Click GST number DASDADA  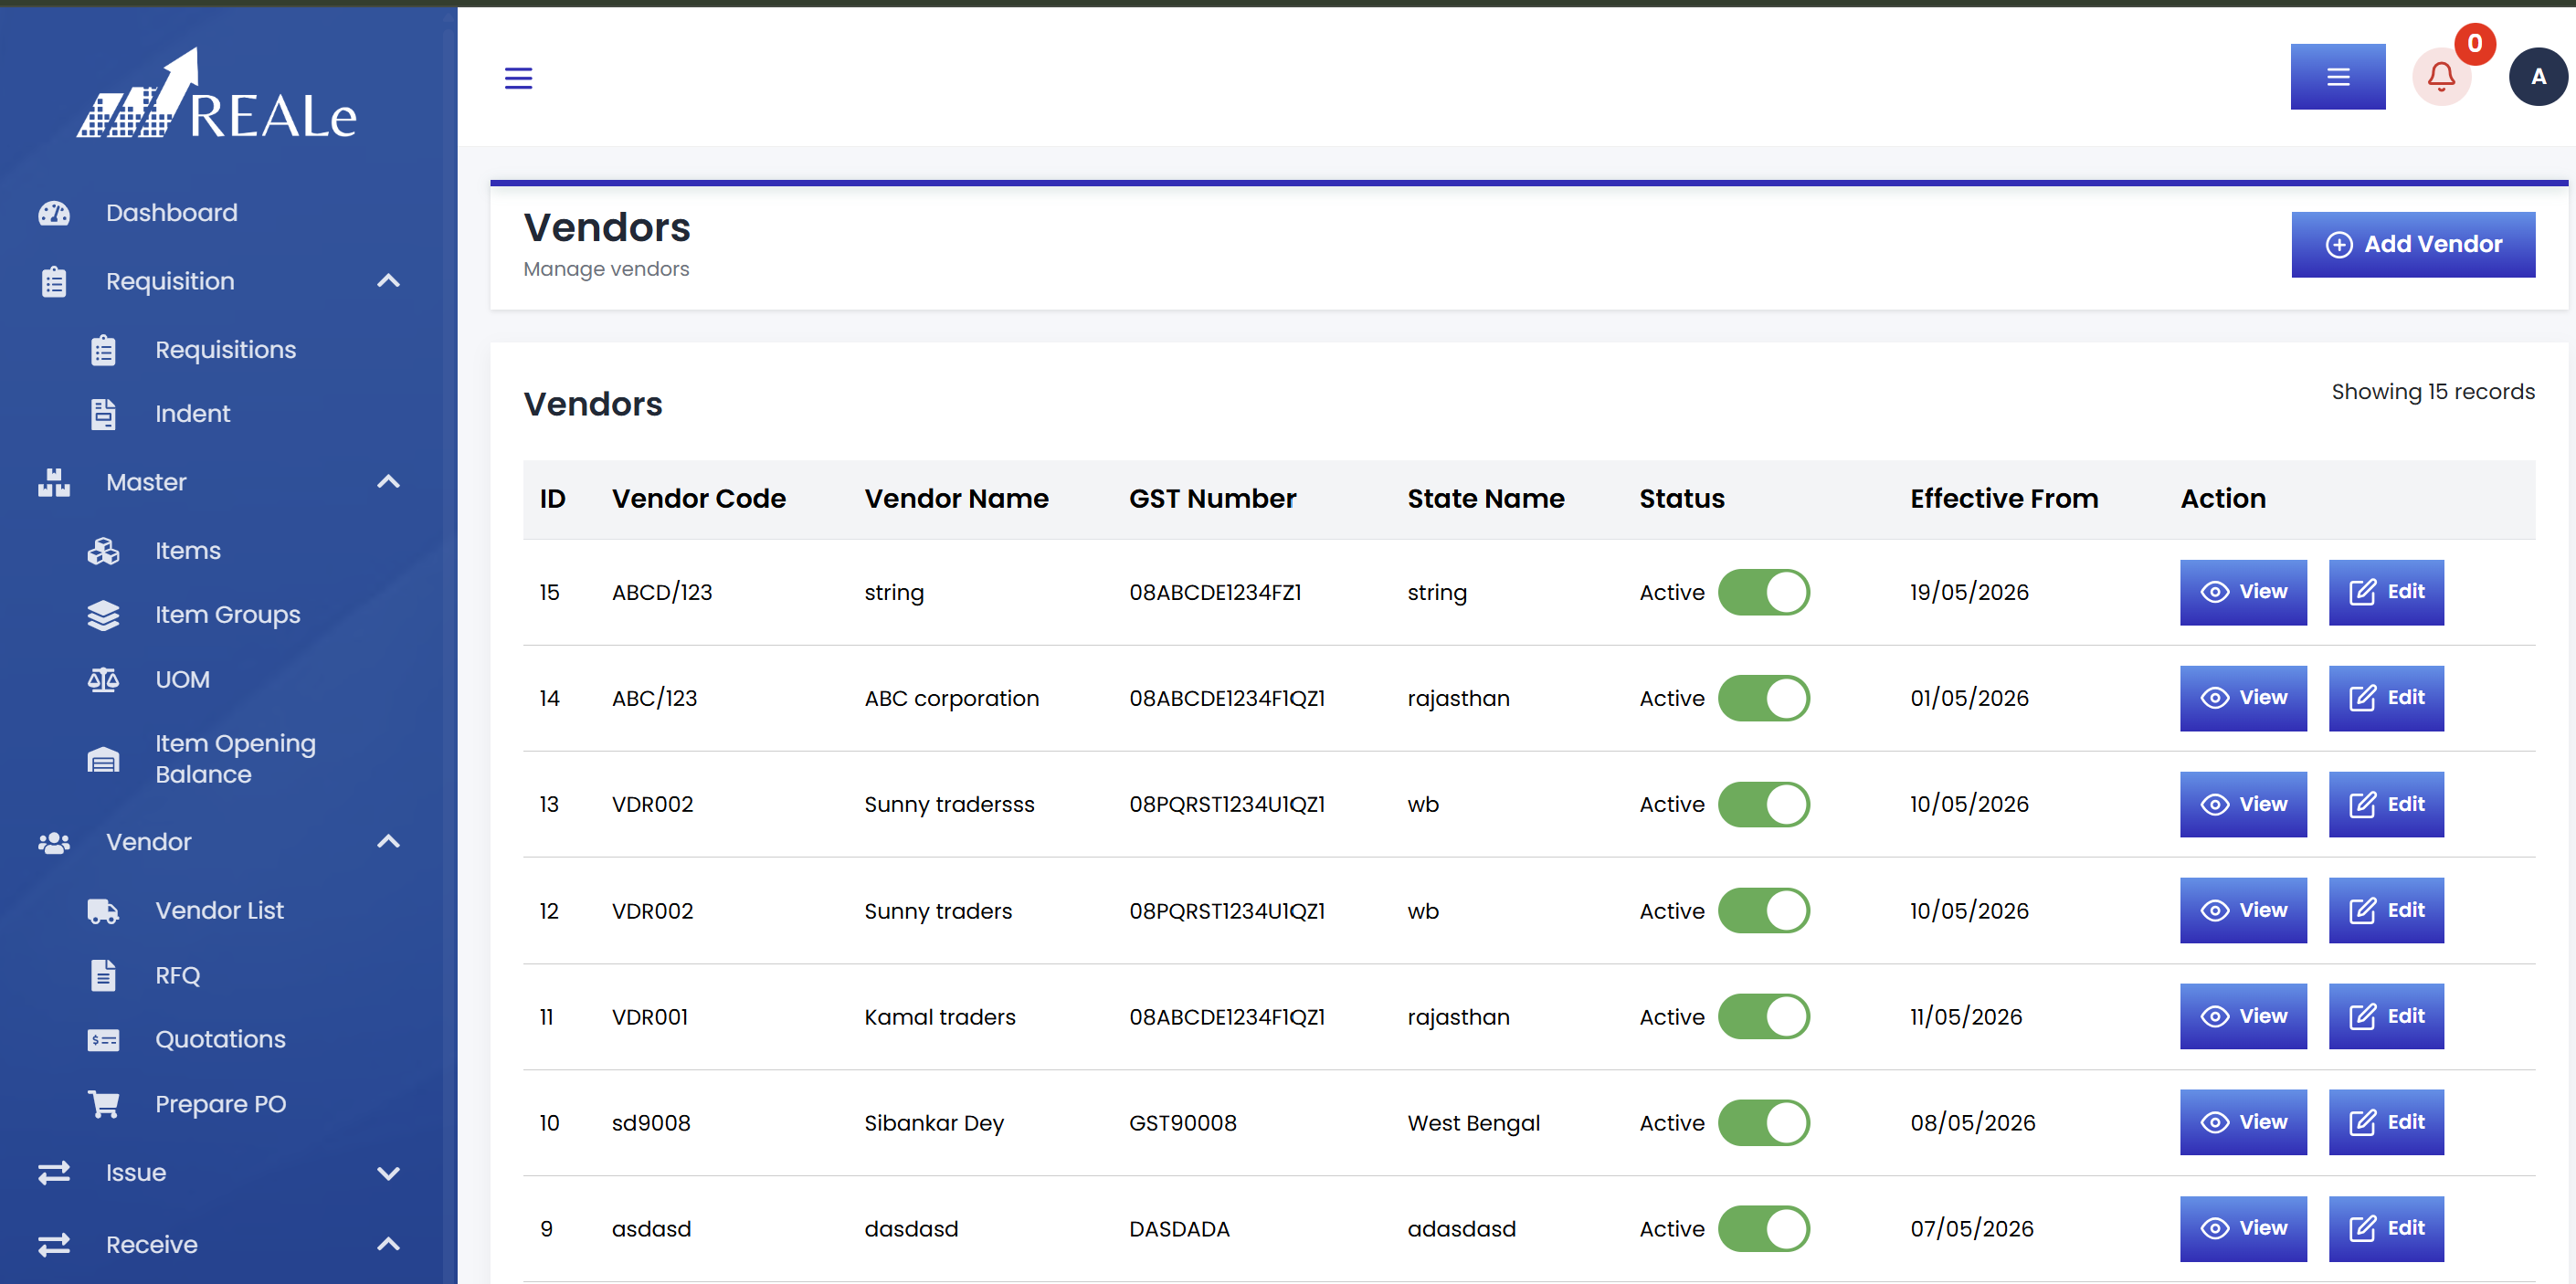(x=1179, y=1229)
